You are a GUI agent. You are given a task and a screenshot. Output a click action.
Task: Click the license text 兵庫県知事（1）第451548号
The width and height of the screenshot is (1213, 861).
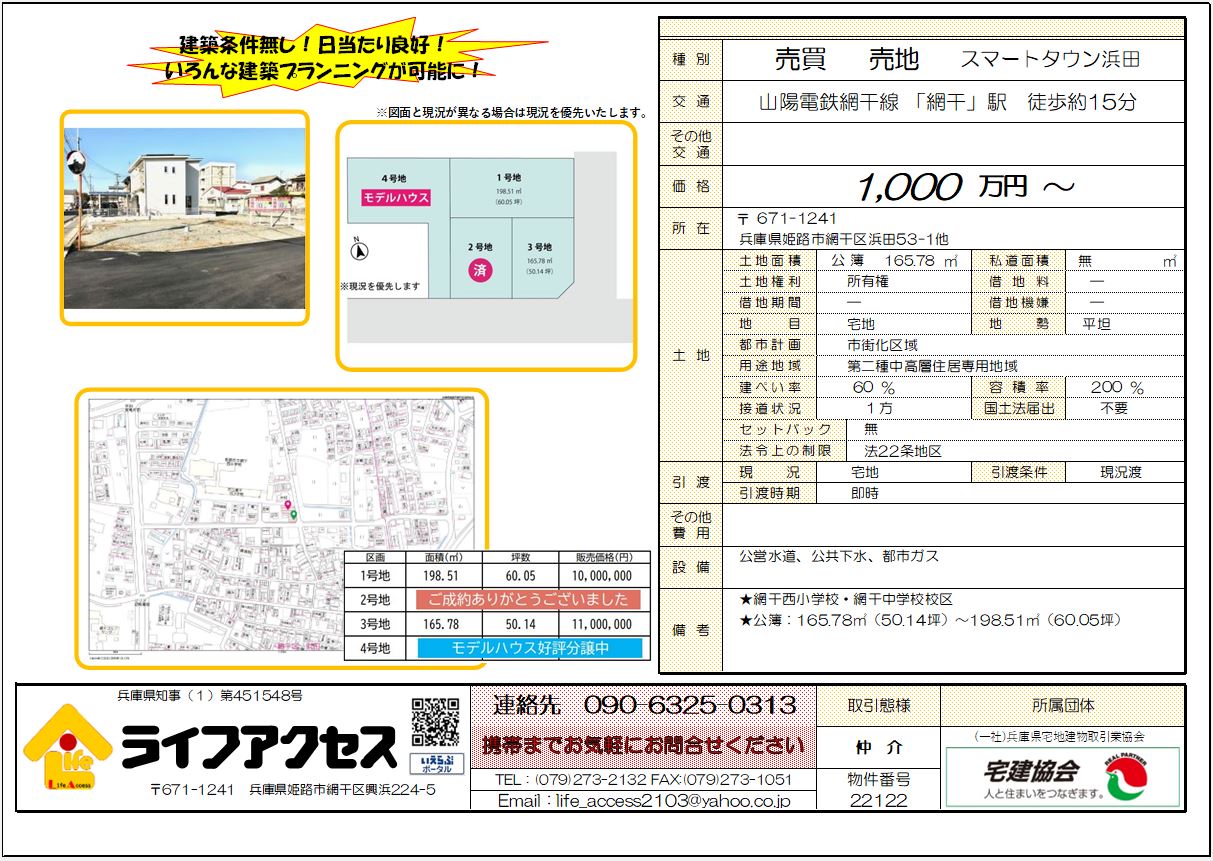210,695
